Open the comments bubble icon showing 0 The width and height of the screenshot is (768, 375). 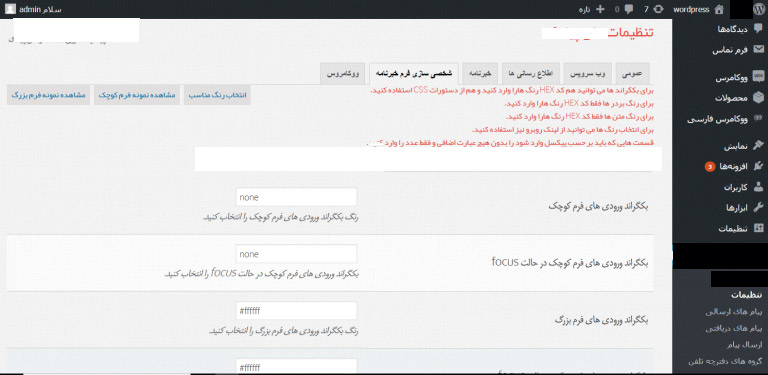point(629,9)
